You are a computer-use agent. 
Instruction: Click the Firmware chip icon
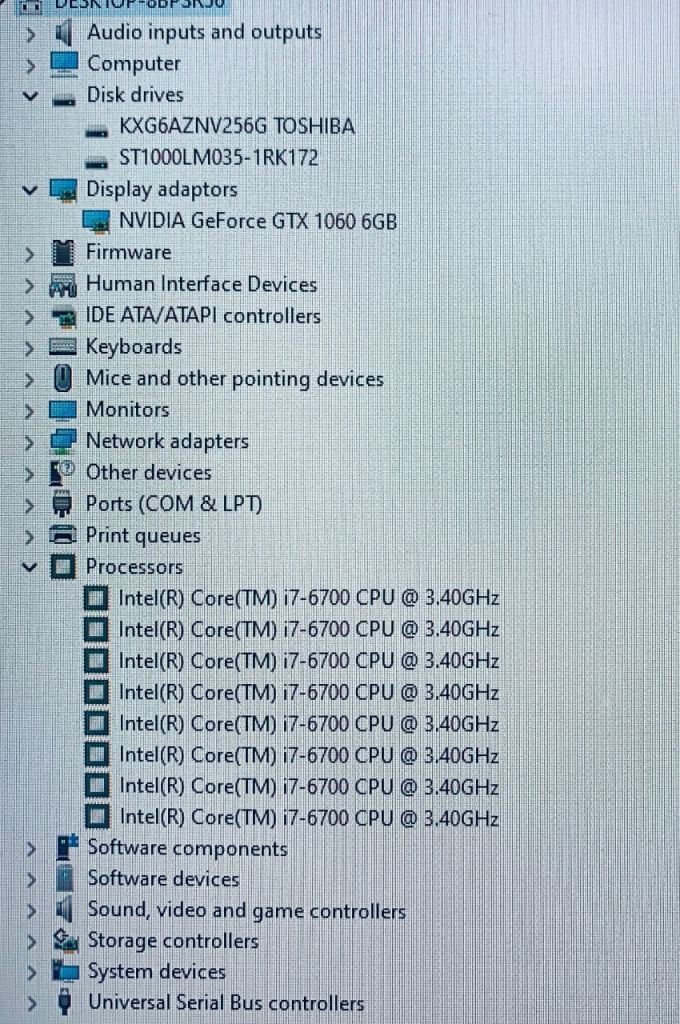point(63,253)
